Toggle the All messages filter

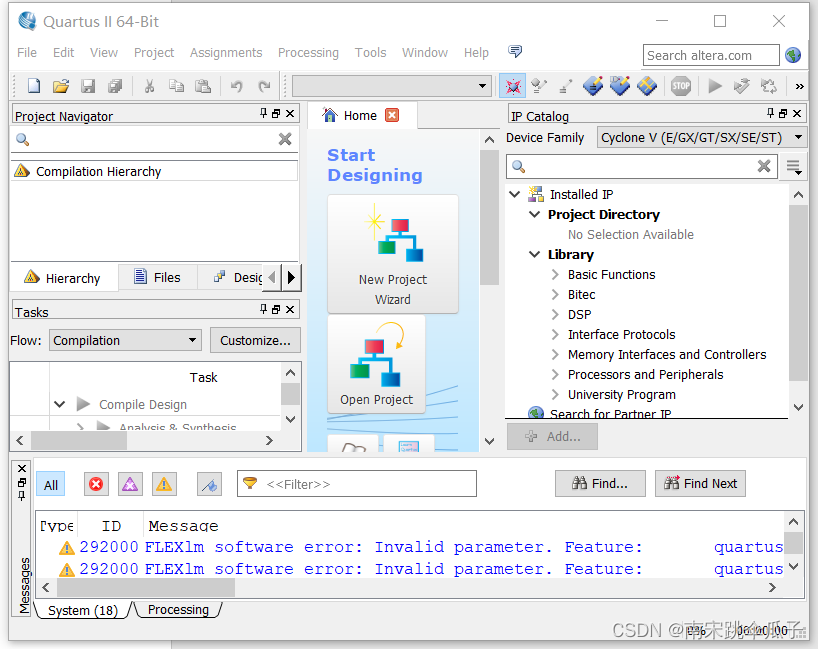[x=51, y=485]
